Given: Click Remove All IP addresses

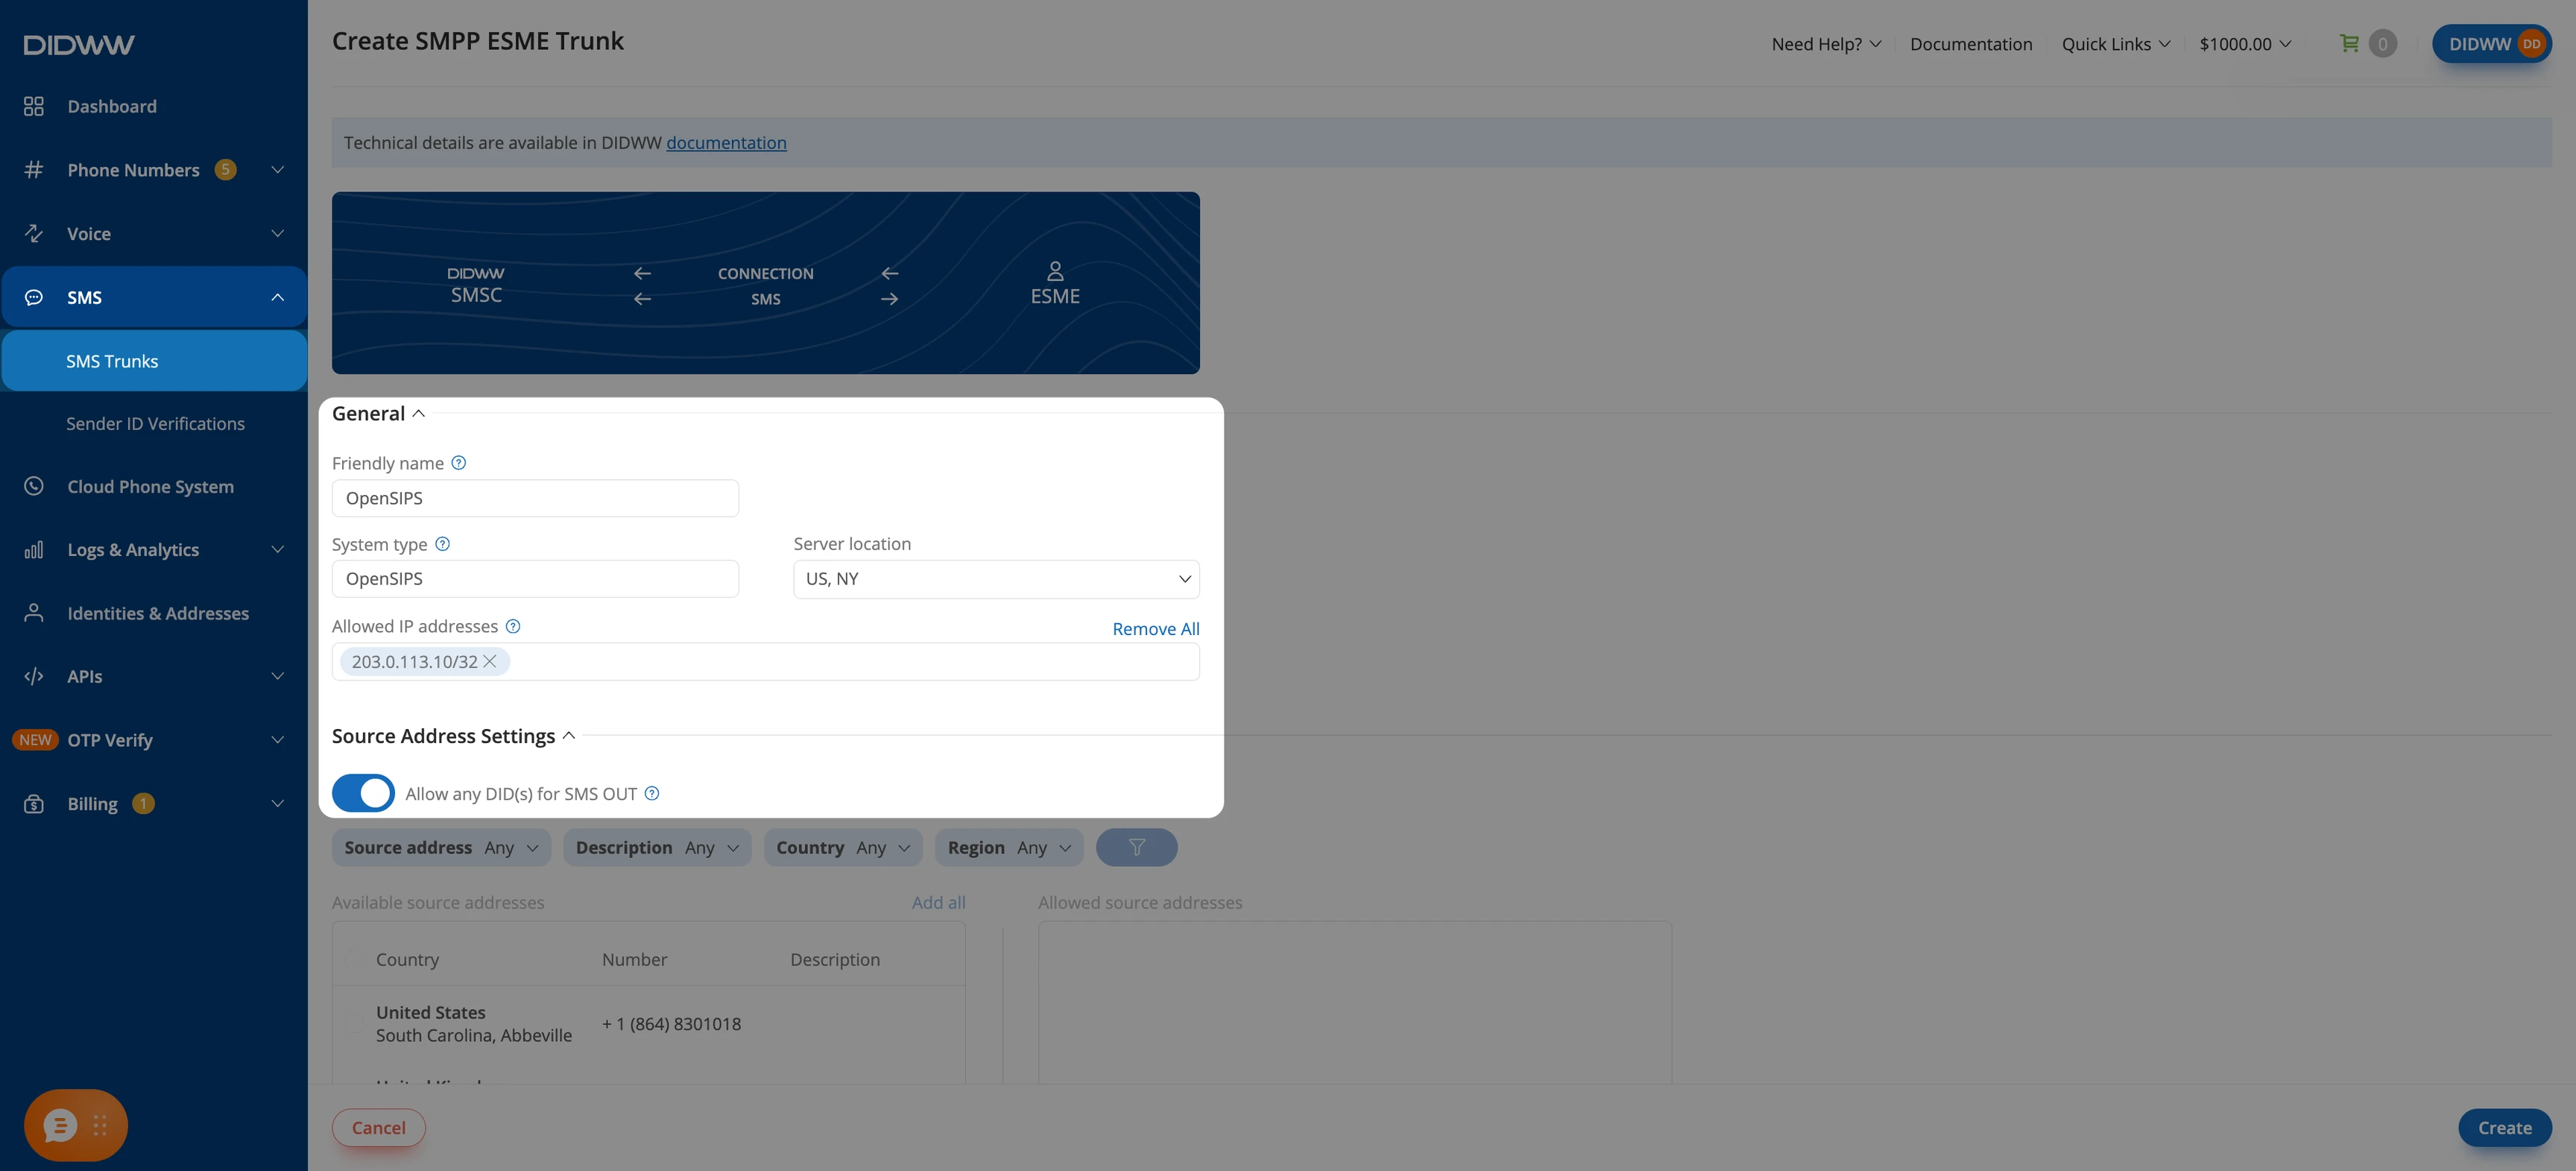Looking at the screenshot, I should 1156,628.
